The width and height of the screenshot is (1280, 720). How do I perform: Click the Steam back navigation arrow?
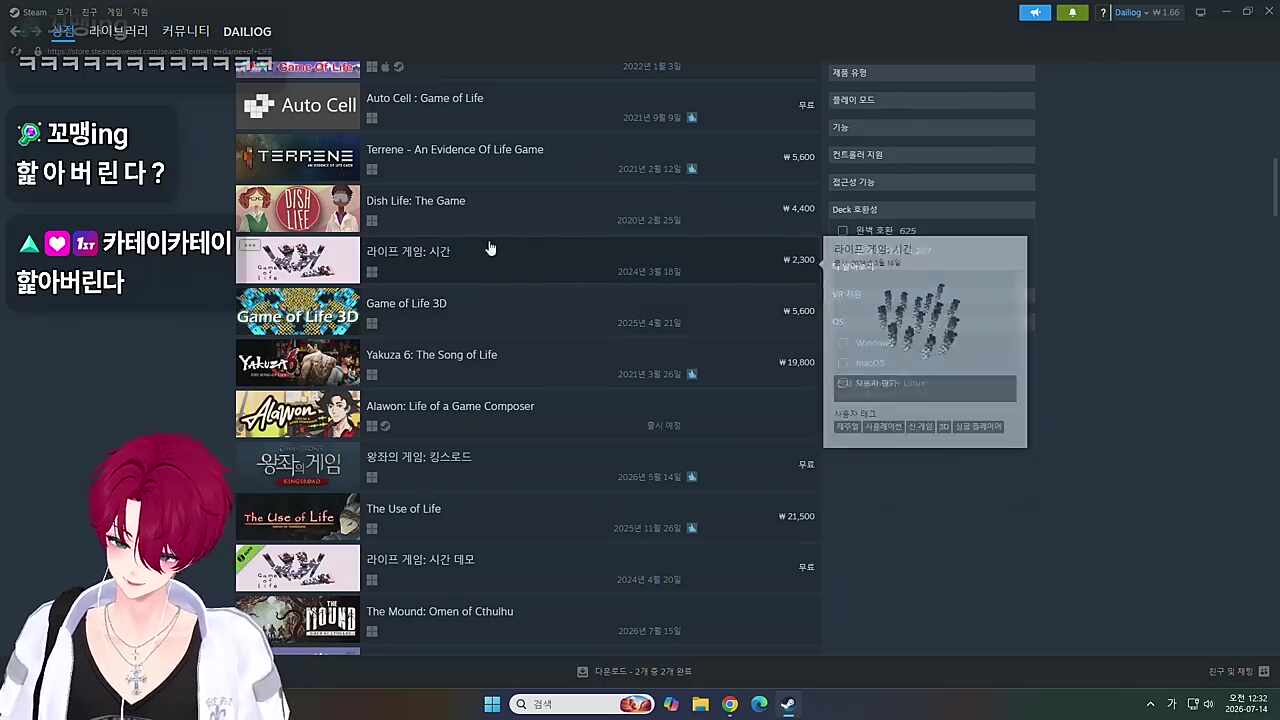click(x=15, y=32)
